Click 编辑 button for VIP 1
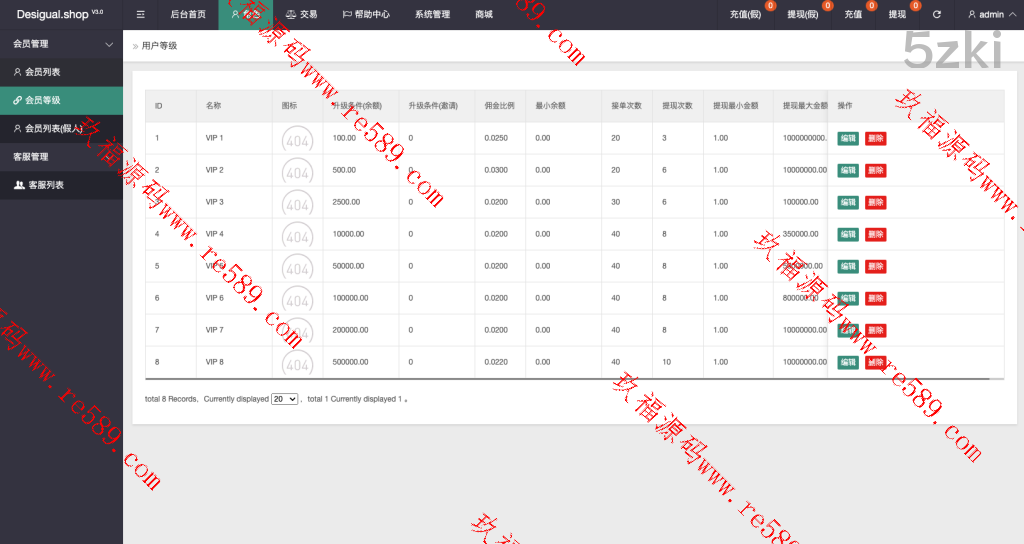The image size is (1024, 544). (847, 138)
